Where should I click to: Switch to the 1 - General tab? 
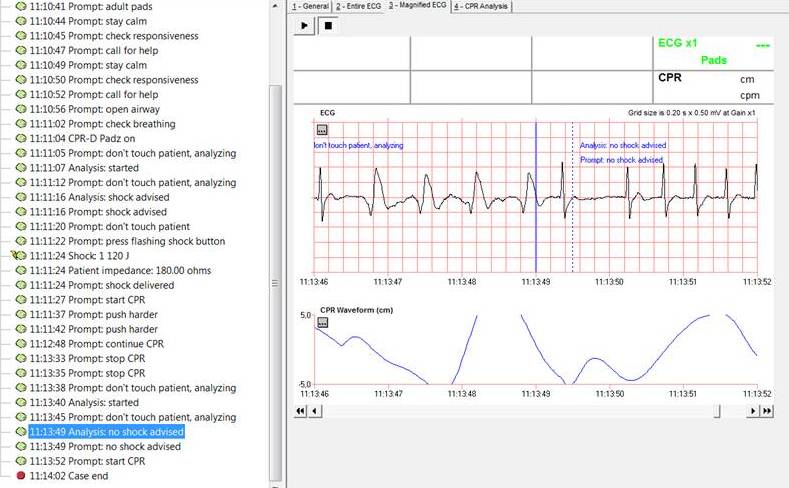coord(309,6)
